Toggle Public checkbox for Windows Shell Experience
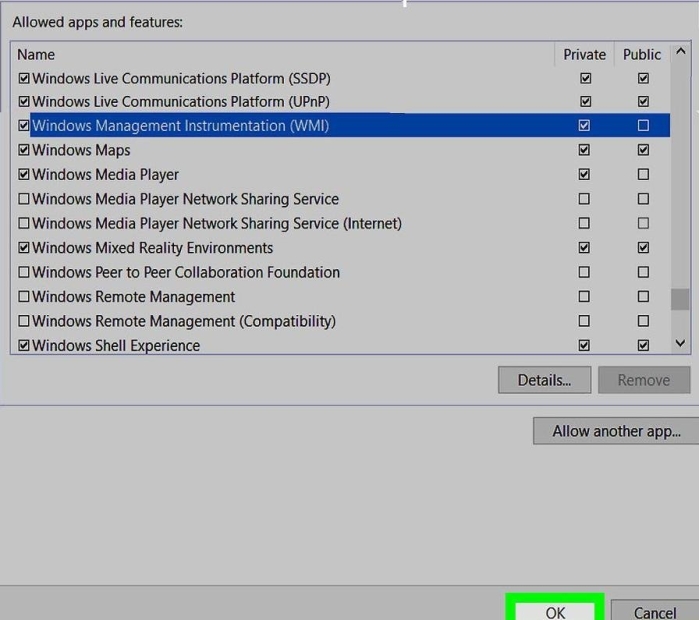 pyautogui.click(x=643, y=345)
